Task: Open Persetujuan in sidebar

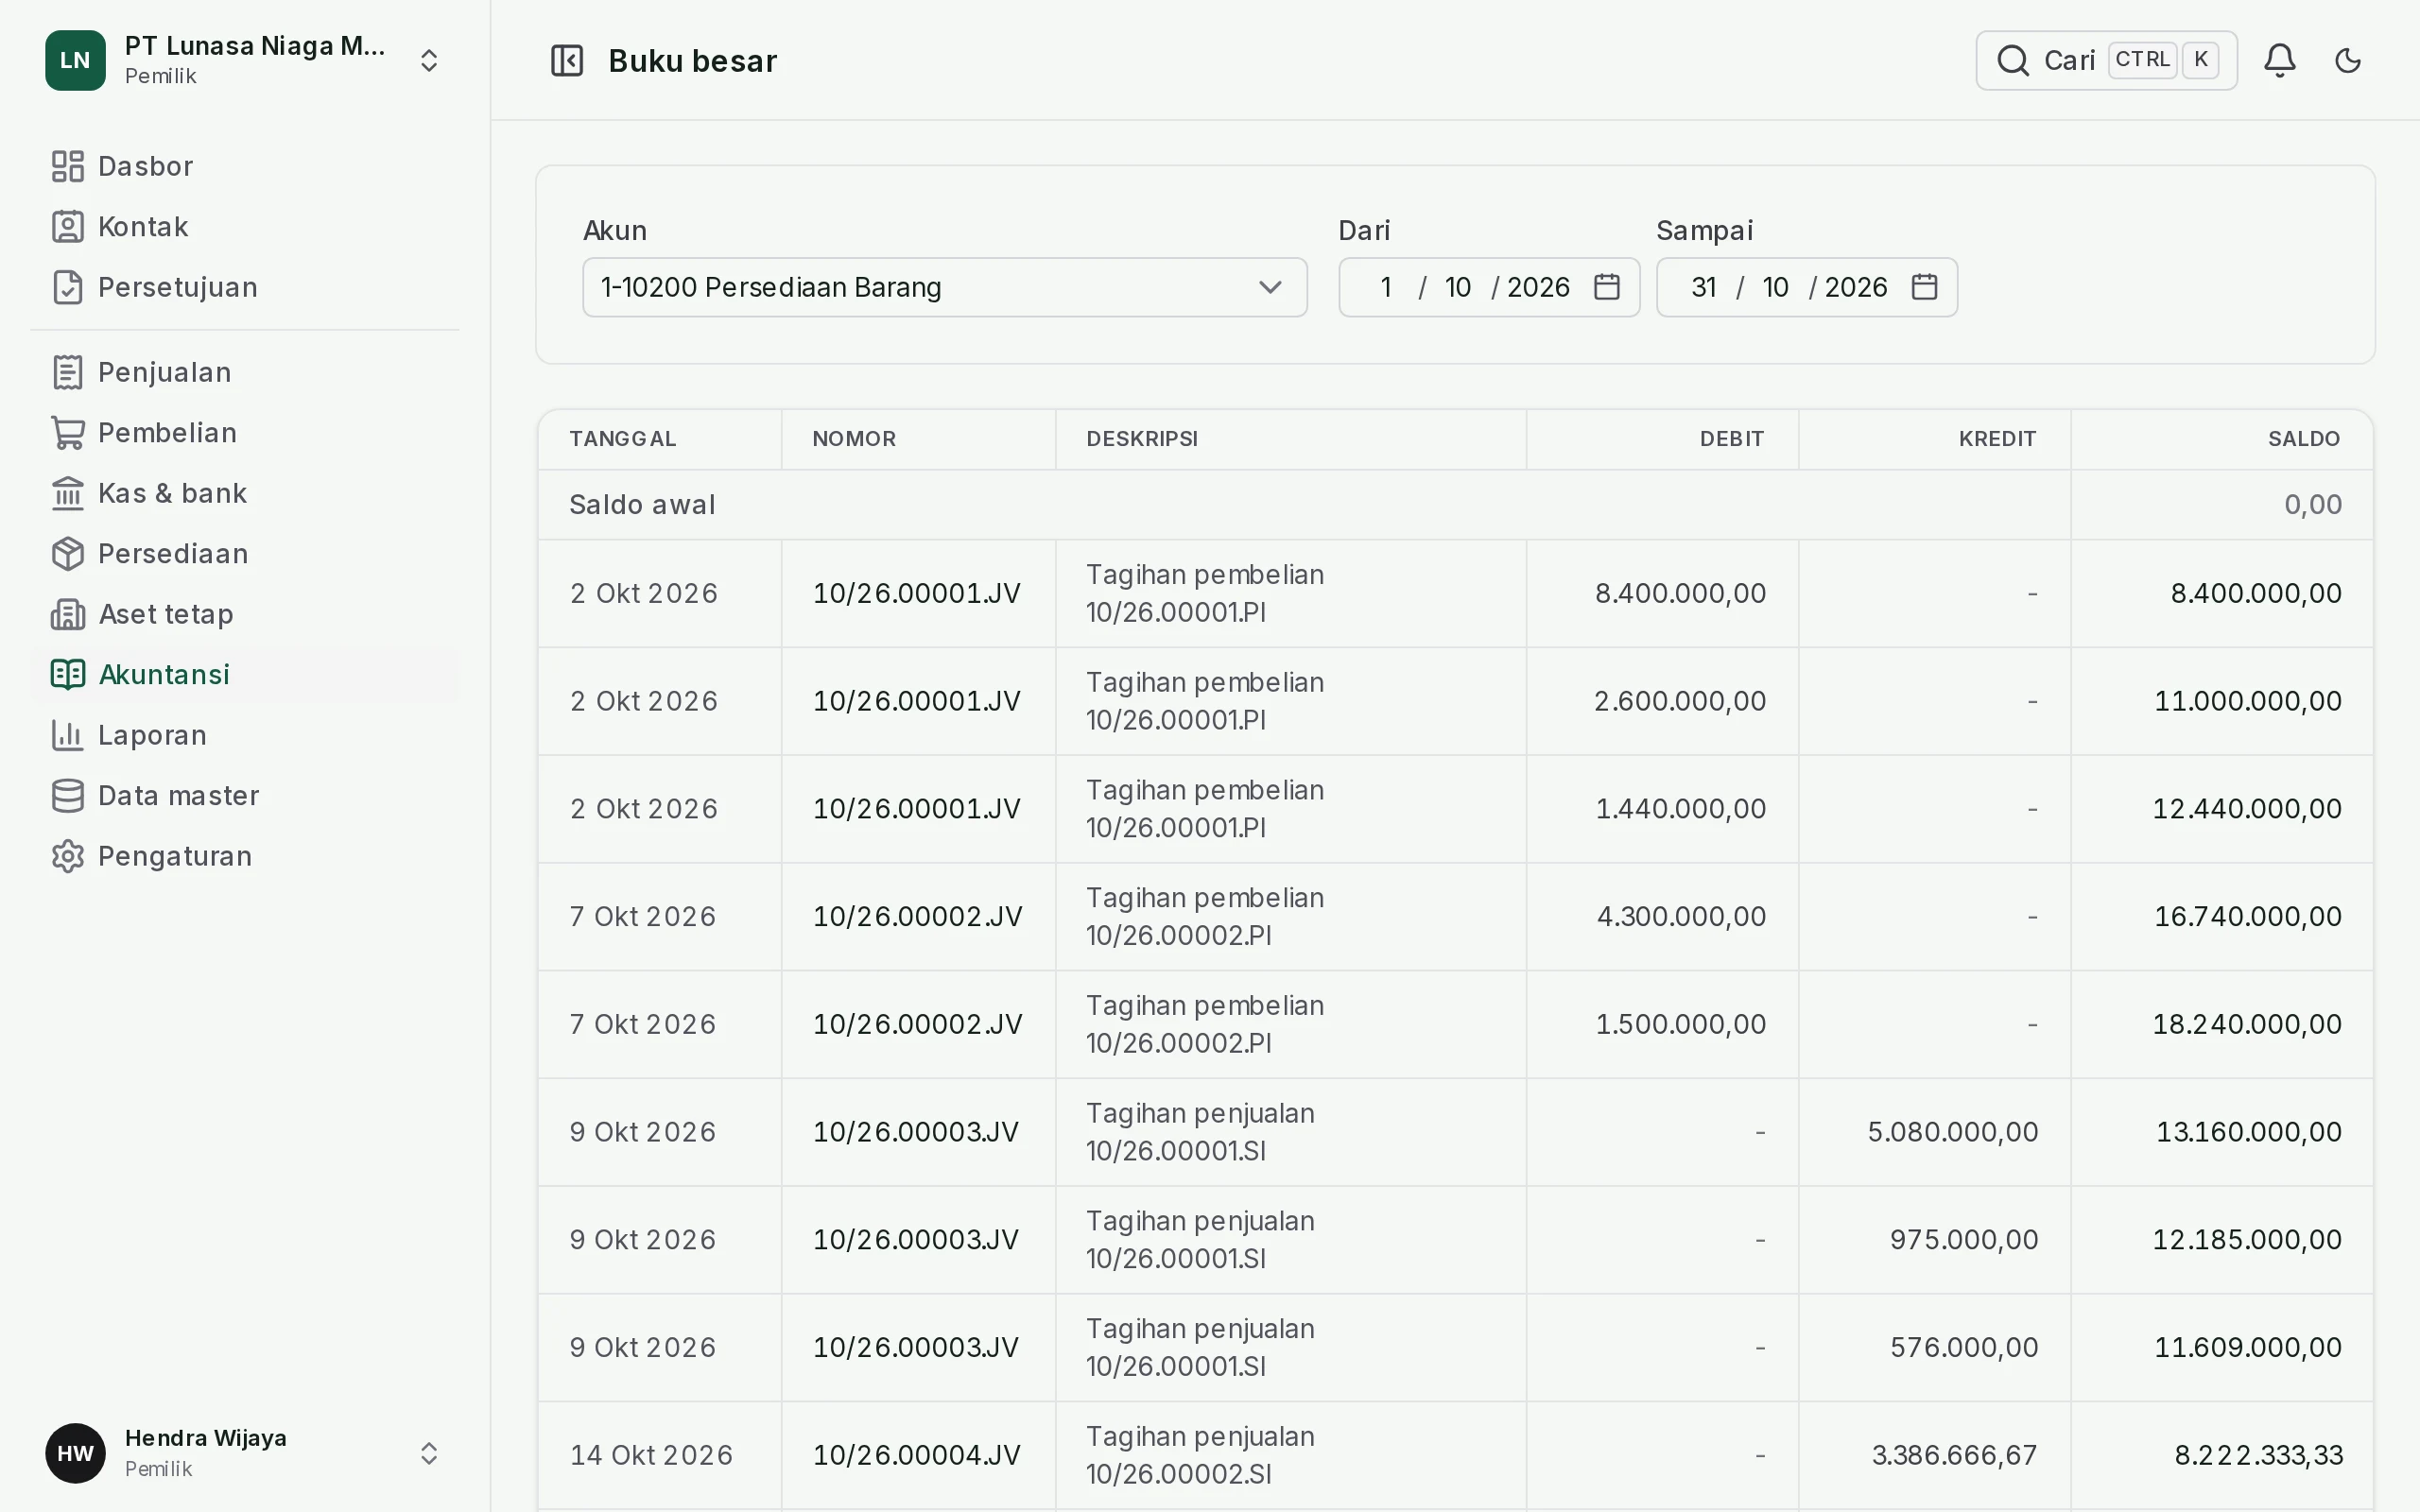Action: (x=245, y=287)
